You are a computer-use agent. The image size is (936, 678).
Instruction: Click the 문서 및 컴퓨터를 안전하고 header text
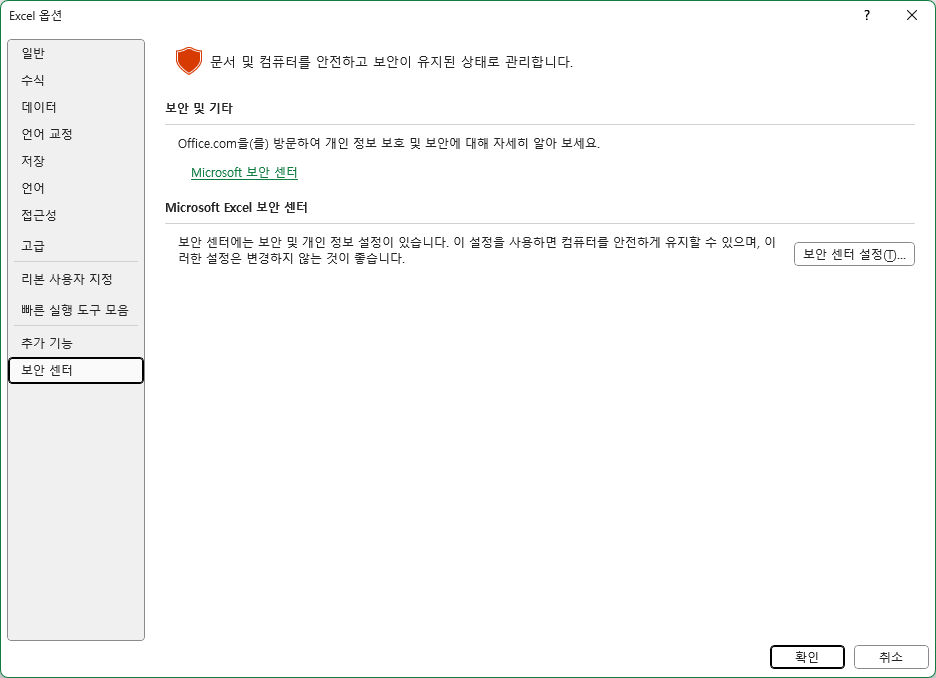point(392,61)
